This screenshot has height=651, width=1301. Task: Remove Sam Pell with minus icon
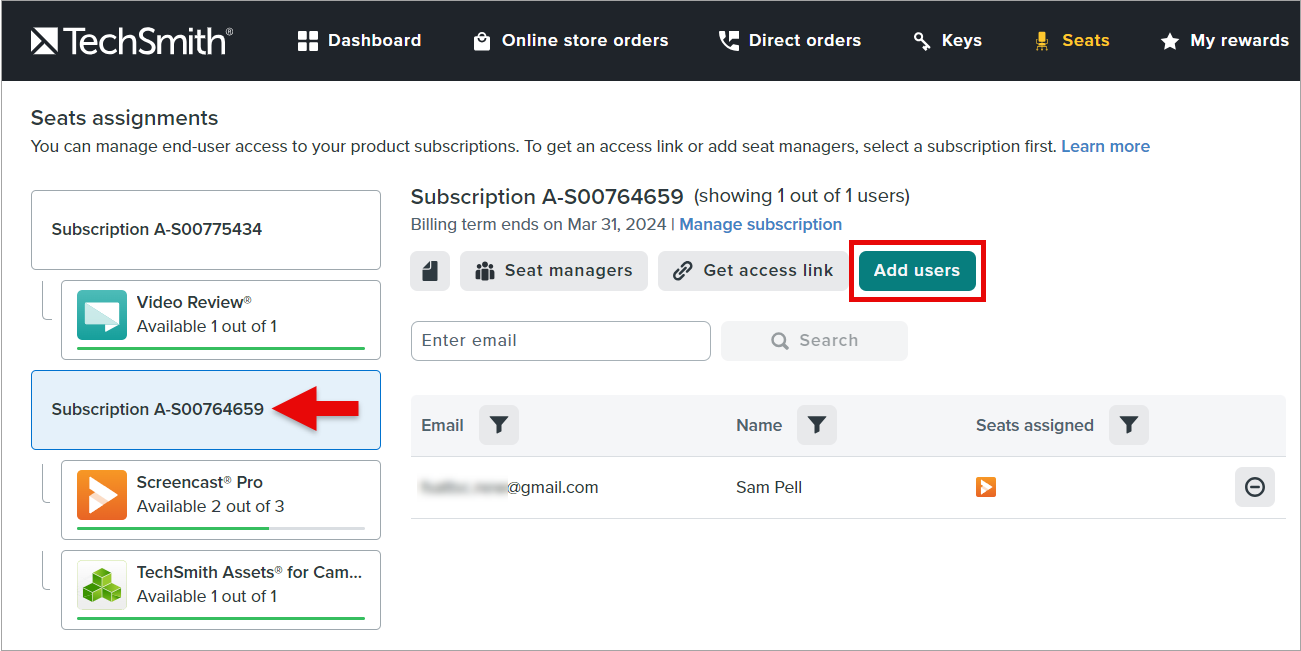[1255, 487]
